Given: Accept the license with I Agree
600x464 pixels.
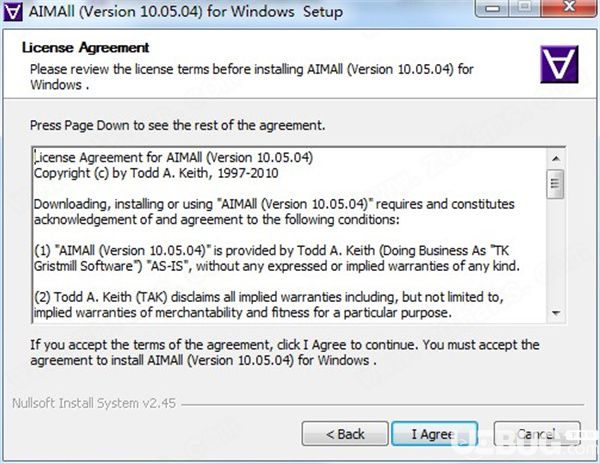Looking at the screenshot, I should (435, 434).
